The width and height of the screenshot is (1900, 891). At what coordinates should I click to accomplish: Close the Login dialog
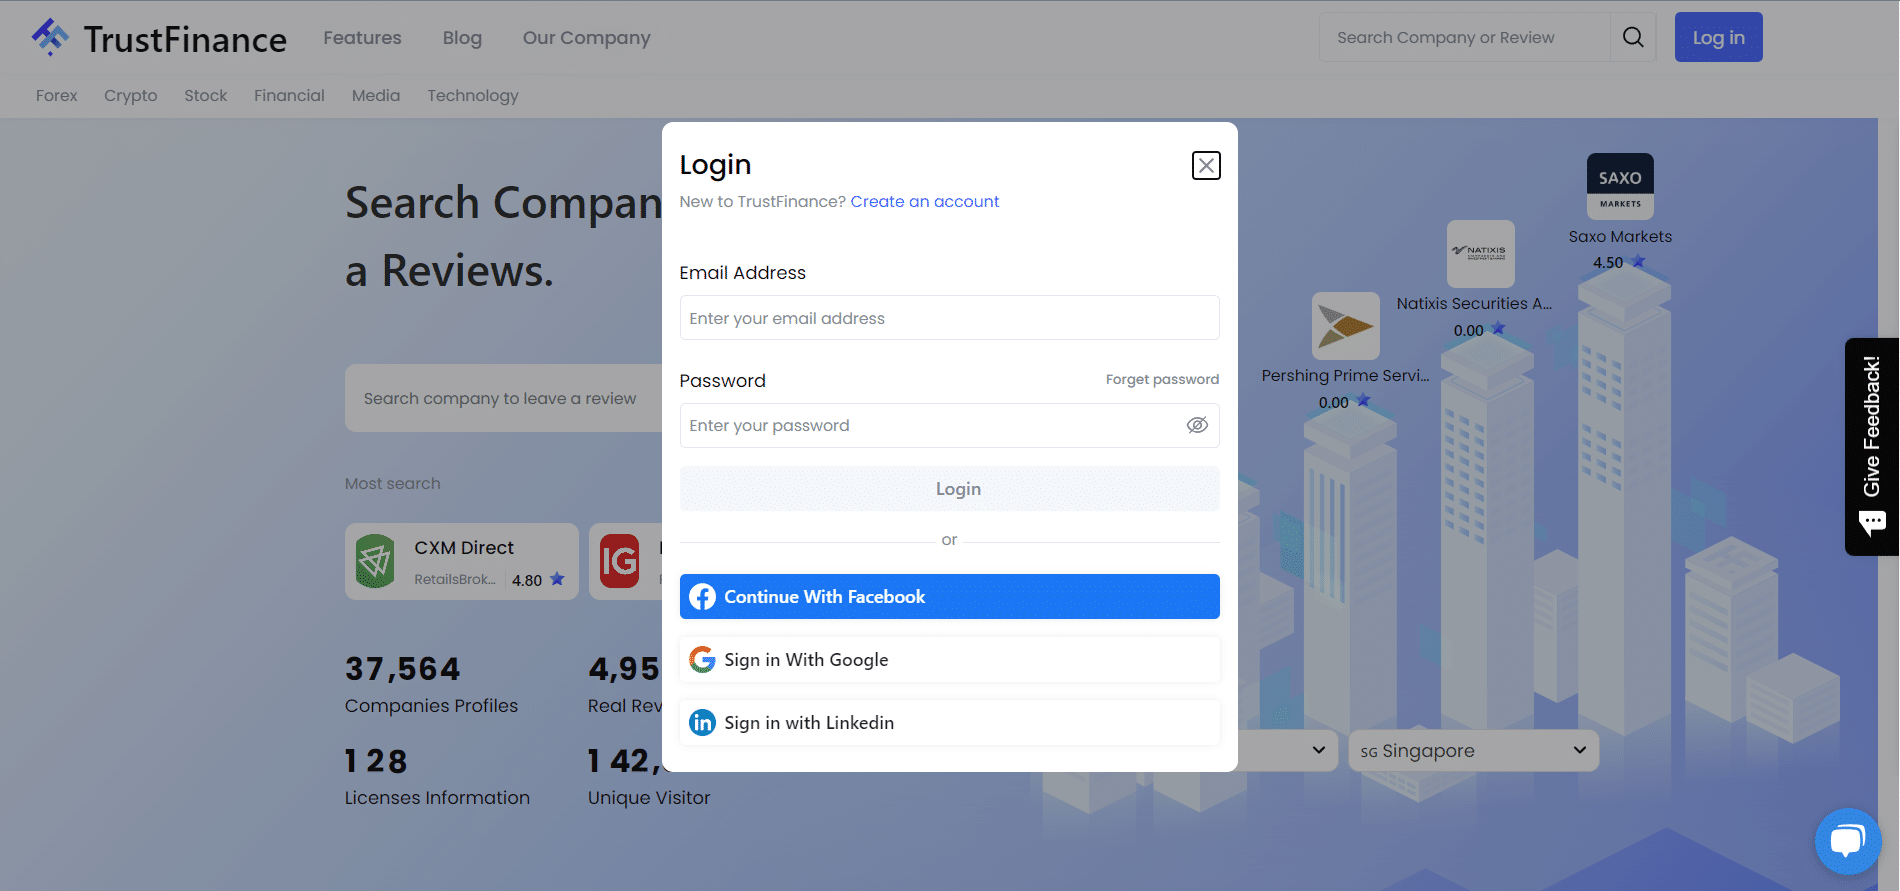1206,165
